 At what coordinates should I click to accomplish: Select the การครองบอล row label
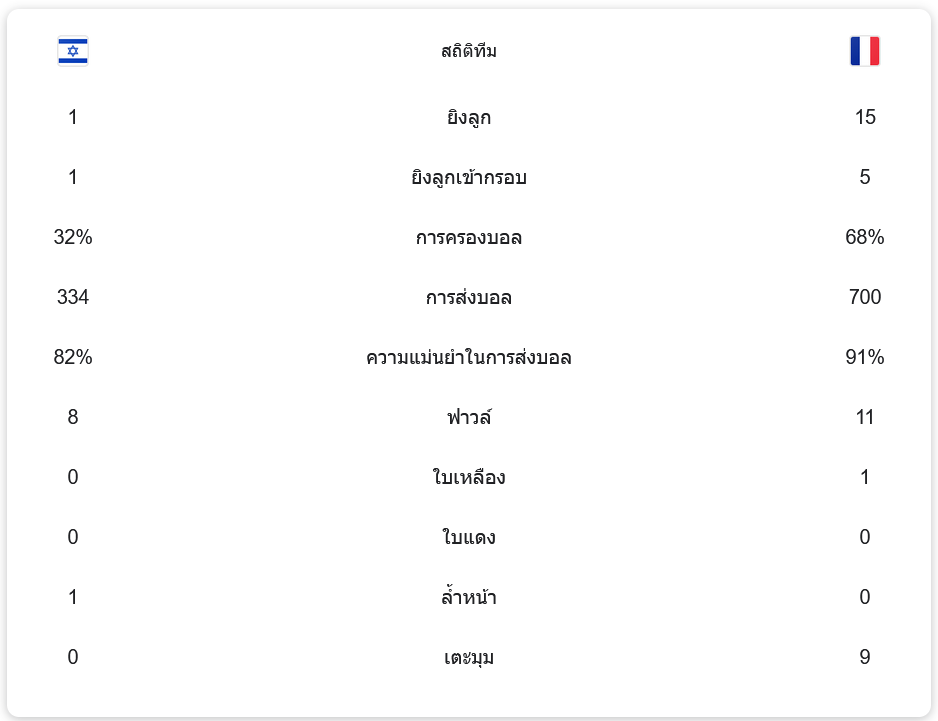coord(468,238)
